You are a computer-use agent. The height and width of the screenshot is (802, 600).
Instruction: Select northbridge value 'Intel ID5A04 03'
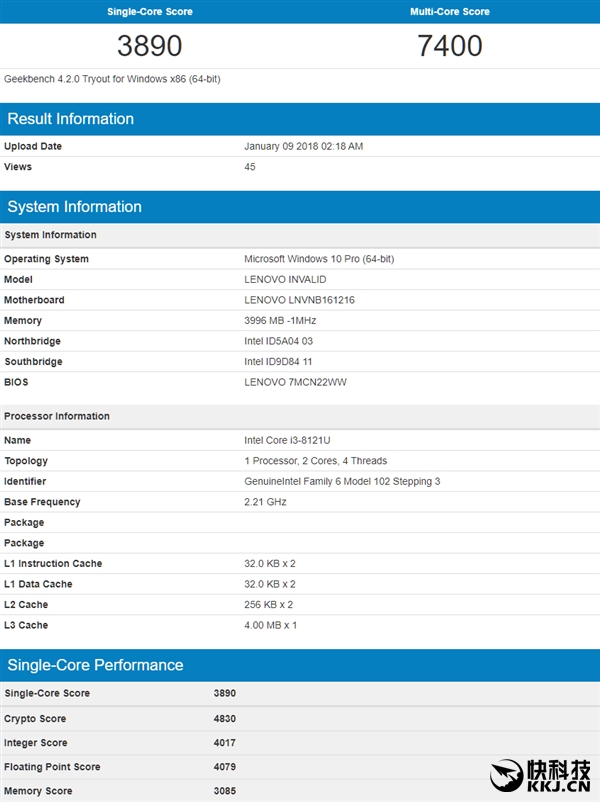[278, 341]
